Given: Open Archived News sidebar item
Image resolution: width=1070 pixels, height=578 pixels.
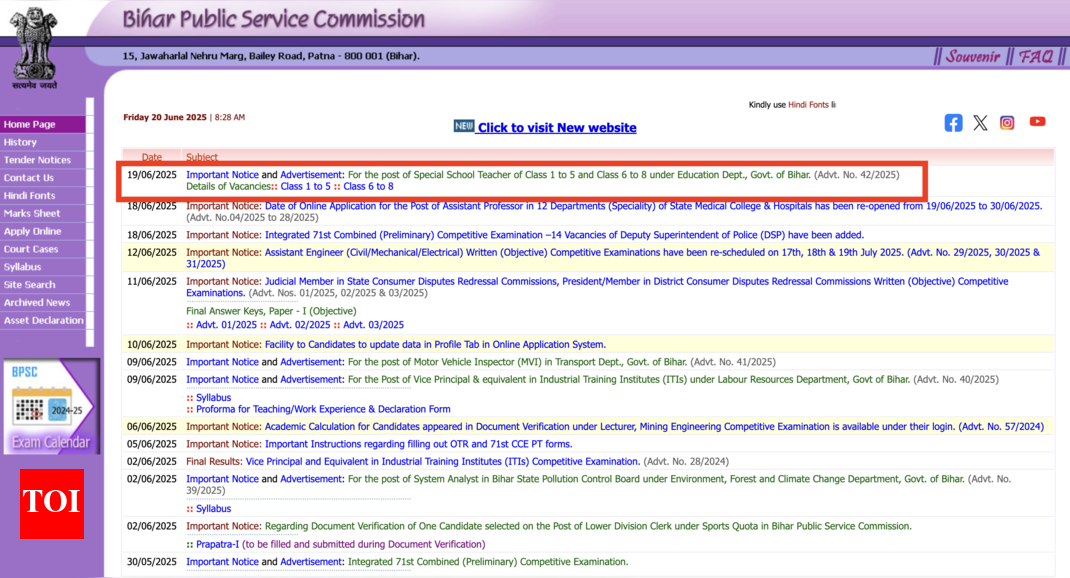Looking at the screenshot, I should 37,302.
